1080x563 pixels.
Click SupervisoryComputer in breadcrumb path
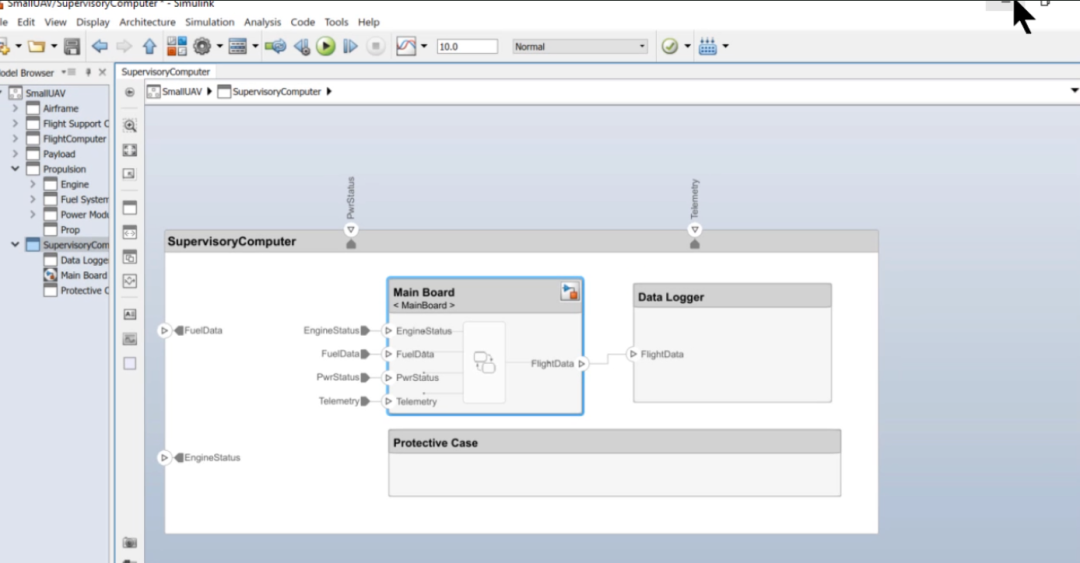pyautogui.click(x=277, y=92)
